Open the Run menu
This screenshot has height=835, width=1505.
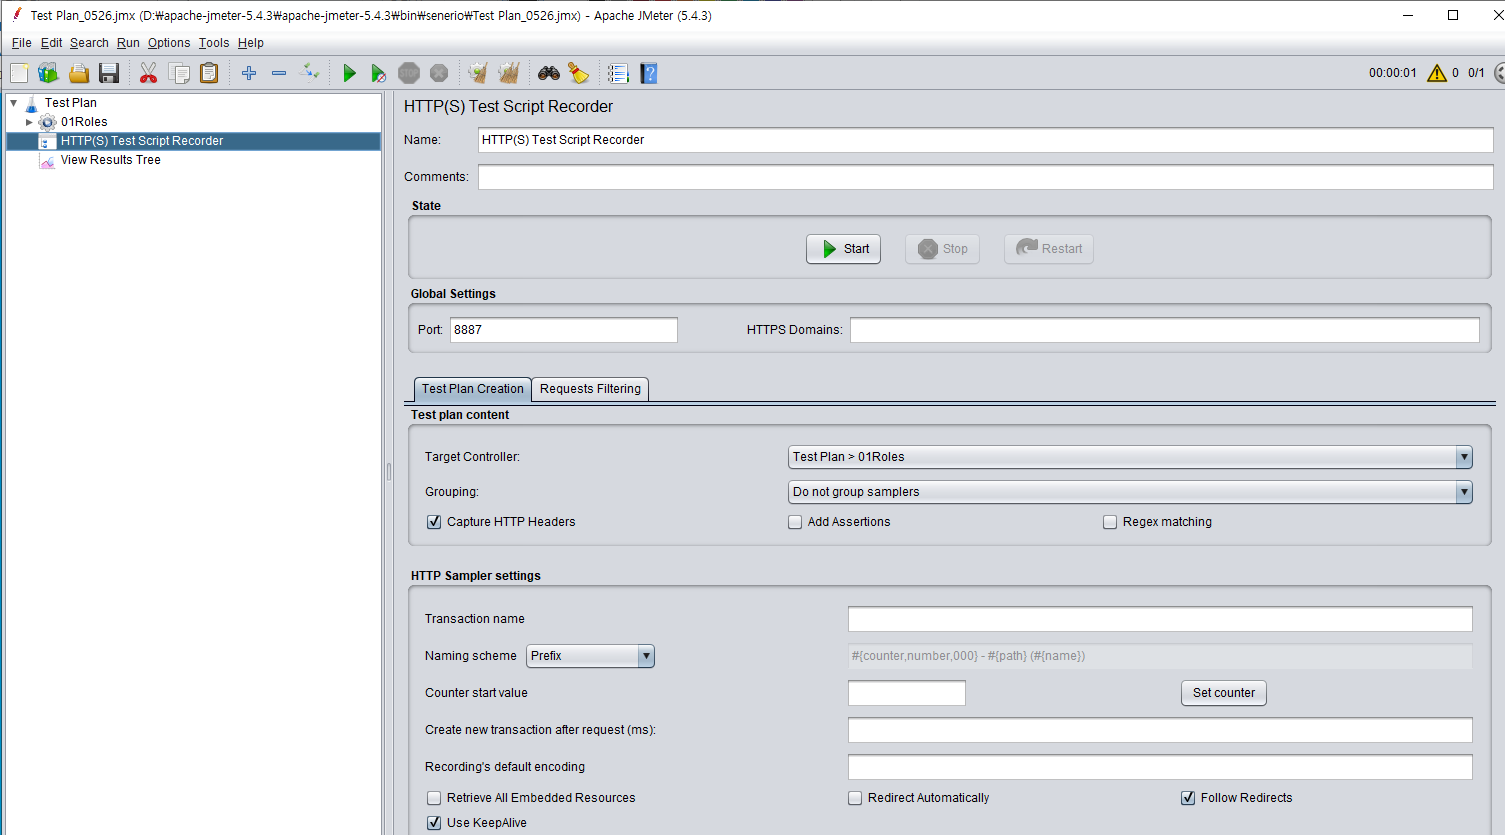(128, 43)
